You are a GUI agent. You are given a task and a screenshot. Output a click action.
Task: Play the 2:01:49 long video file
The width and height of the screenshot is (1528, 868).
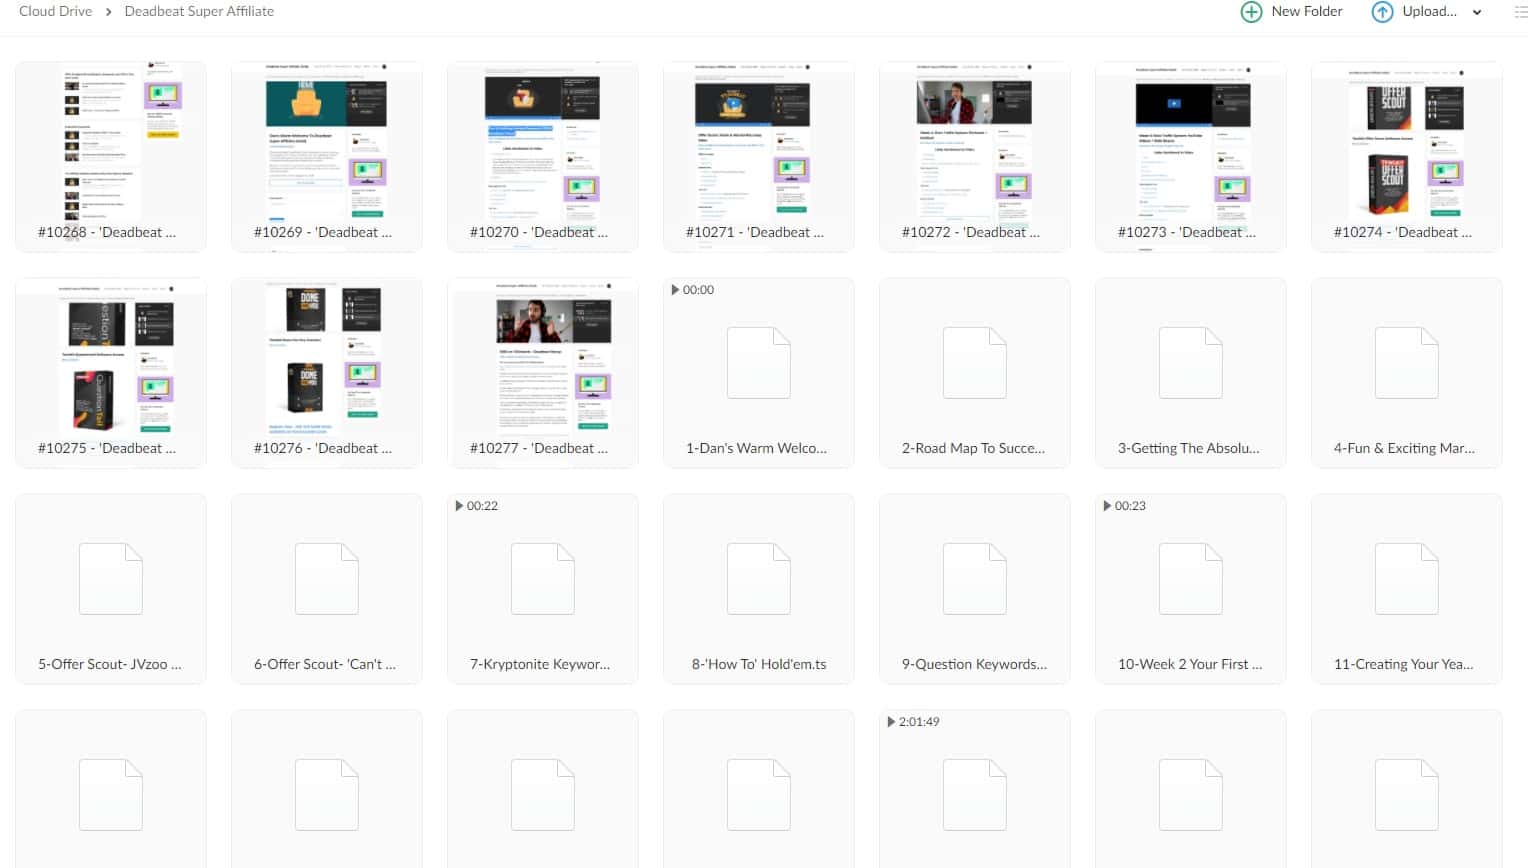974,795
